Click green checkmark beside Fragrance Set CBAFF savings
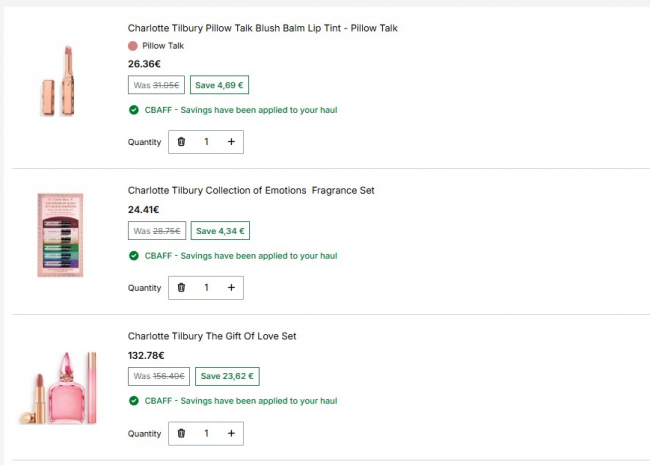This screenshot has width=650, height=465. pyautogui.click(x=133, y=256)
